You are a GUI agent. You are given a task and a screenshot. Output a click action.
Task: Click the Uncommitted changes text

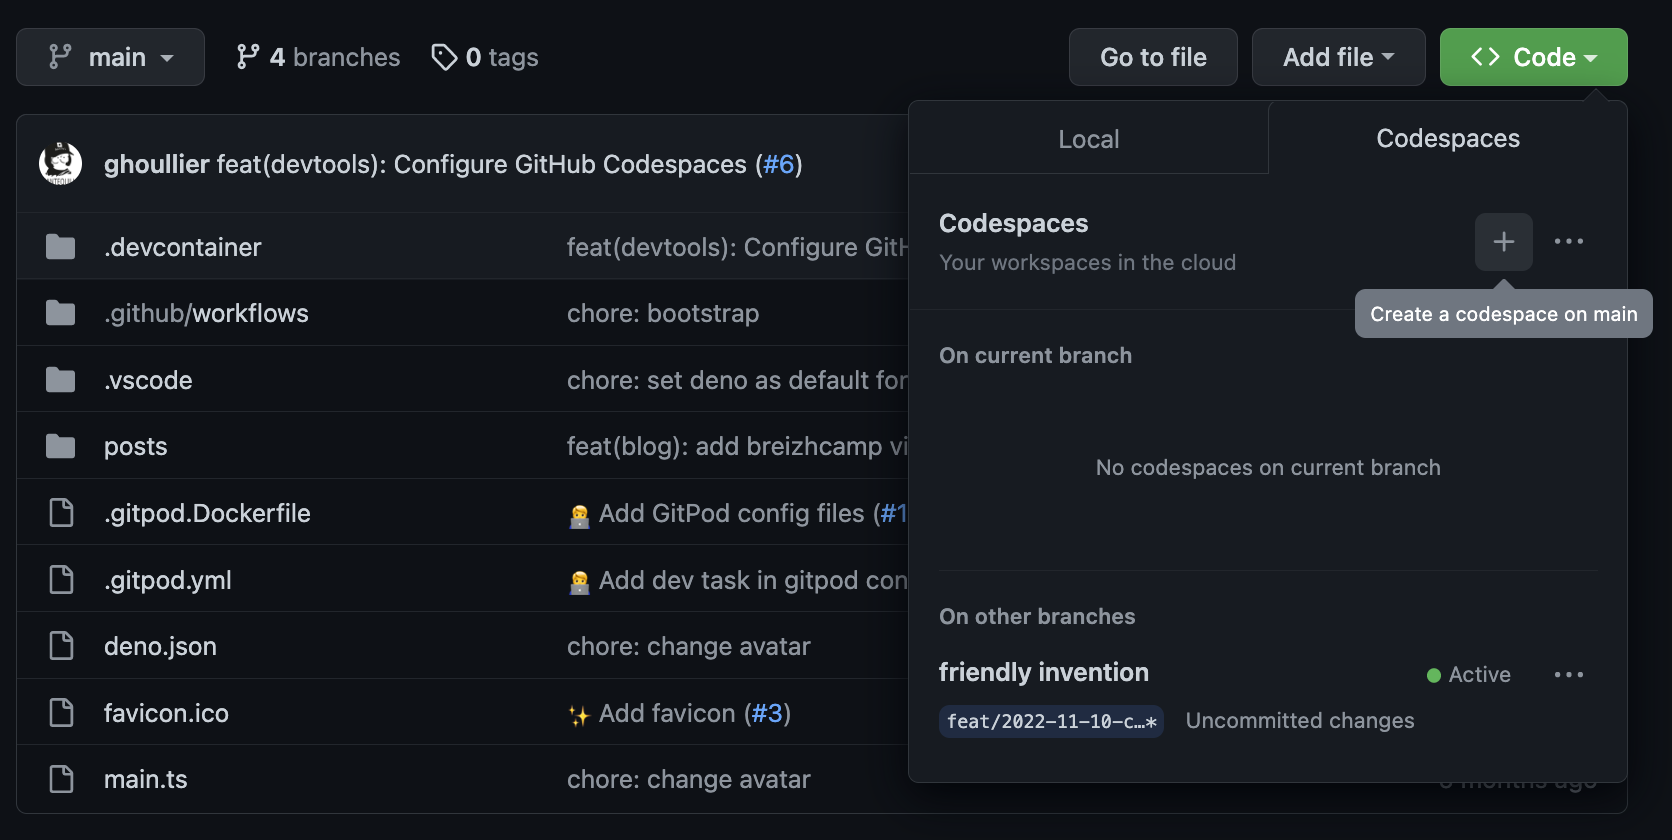[1300, 721]
